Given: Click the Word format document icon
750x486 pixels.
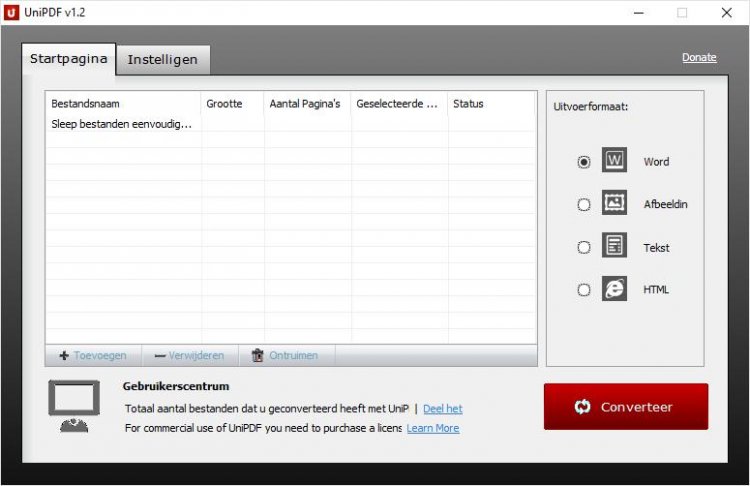Looking at the screenshot, I should tap(614, 161).
